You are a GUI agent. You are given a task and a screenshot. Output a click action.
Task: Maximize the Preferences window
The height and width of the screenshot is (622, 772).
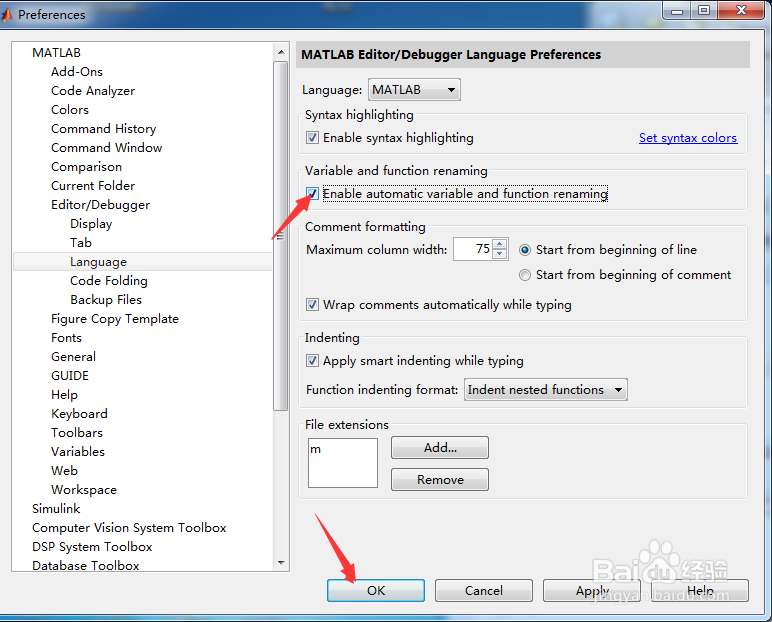tap(704, 11)
